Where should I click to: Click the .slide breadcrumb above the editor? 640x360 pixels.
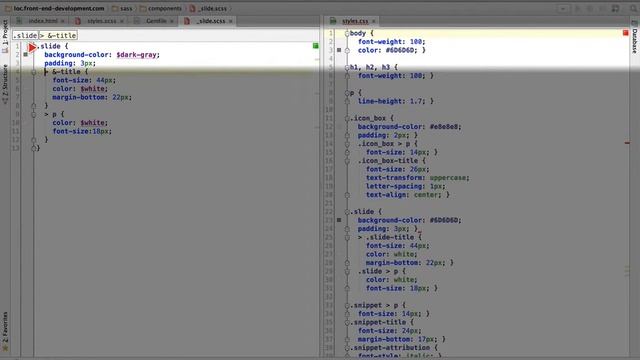click(25, 36)
